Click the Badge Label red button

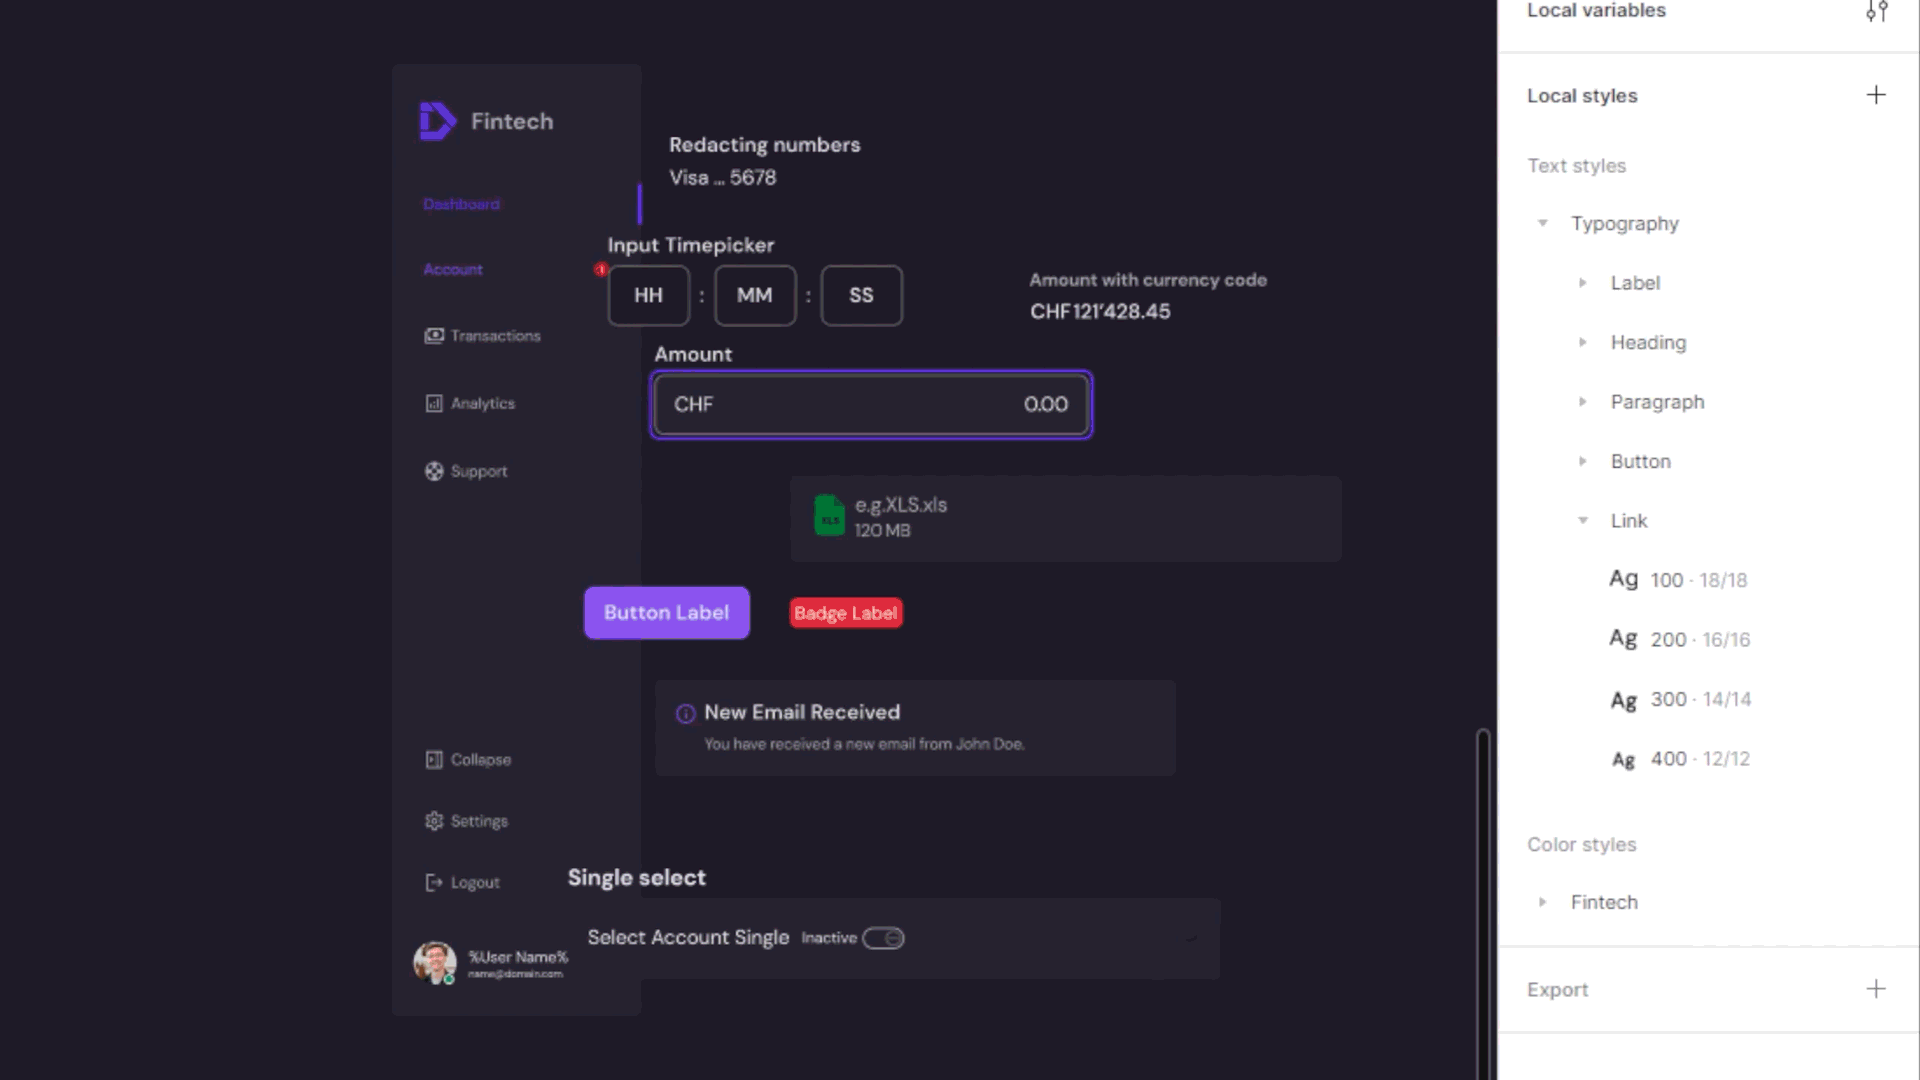pyautogui.click(x=845, y=612)
